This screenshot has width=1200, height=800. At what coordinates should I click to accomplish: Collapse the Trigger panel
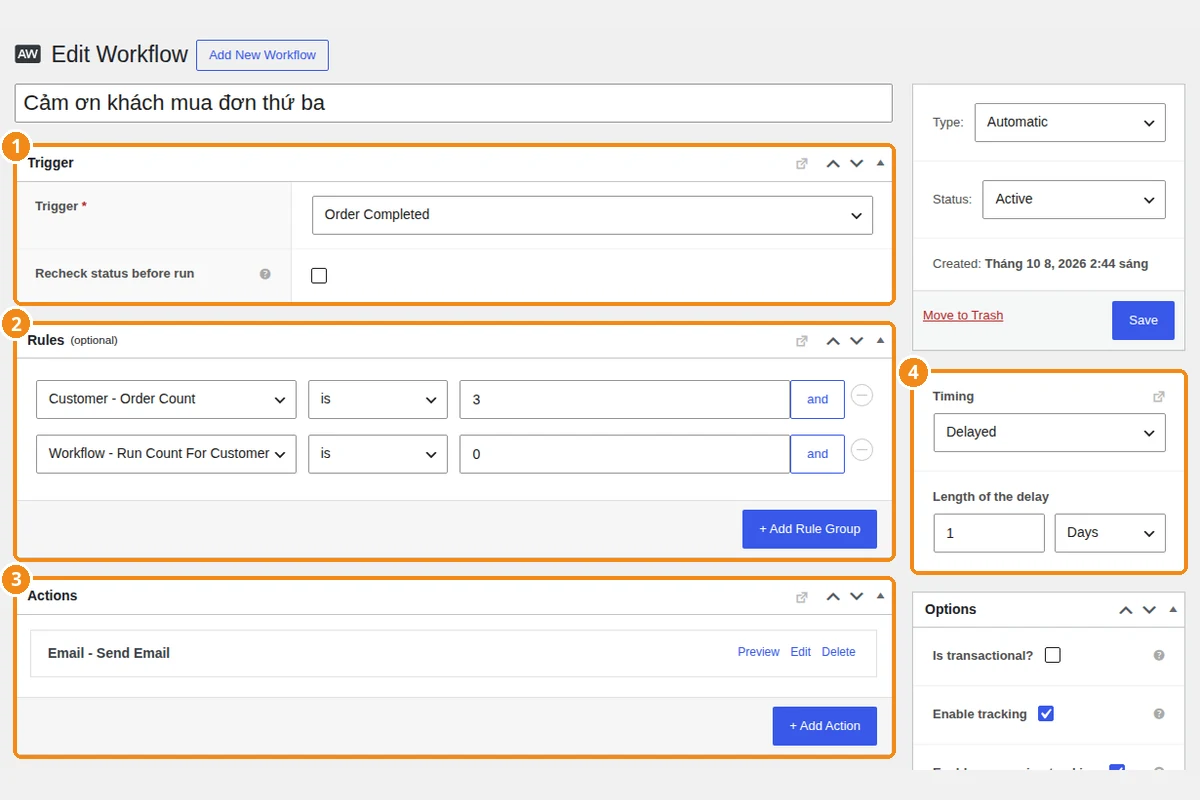pyautogui.click(x=880, y=163)
